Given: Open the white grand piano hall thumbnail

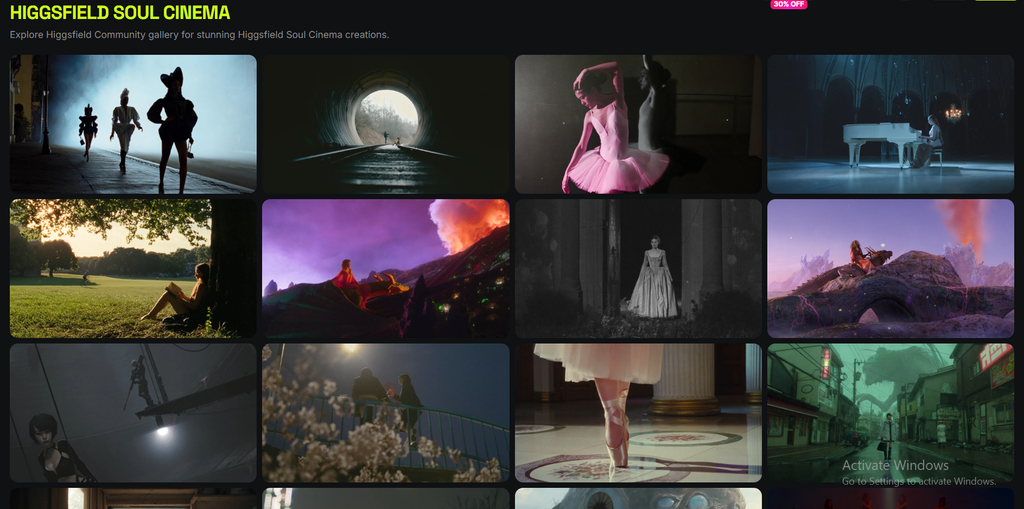Looking at the screenshot, I should (x=891, y=124).
